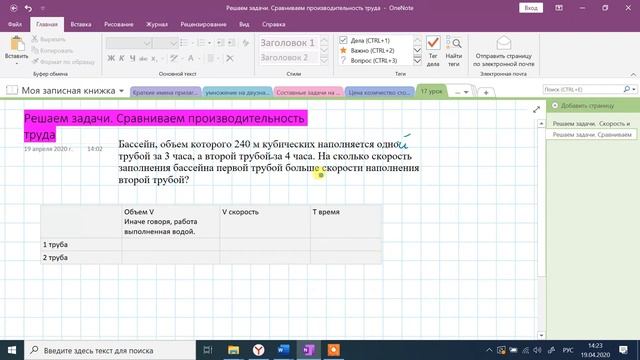640x360 pixels.
Task: Switch to the Вид ribbon tab
Action: tap(244, 24)
